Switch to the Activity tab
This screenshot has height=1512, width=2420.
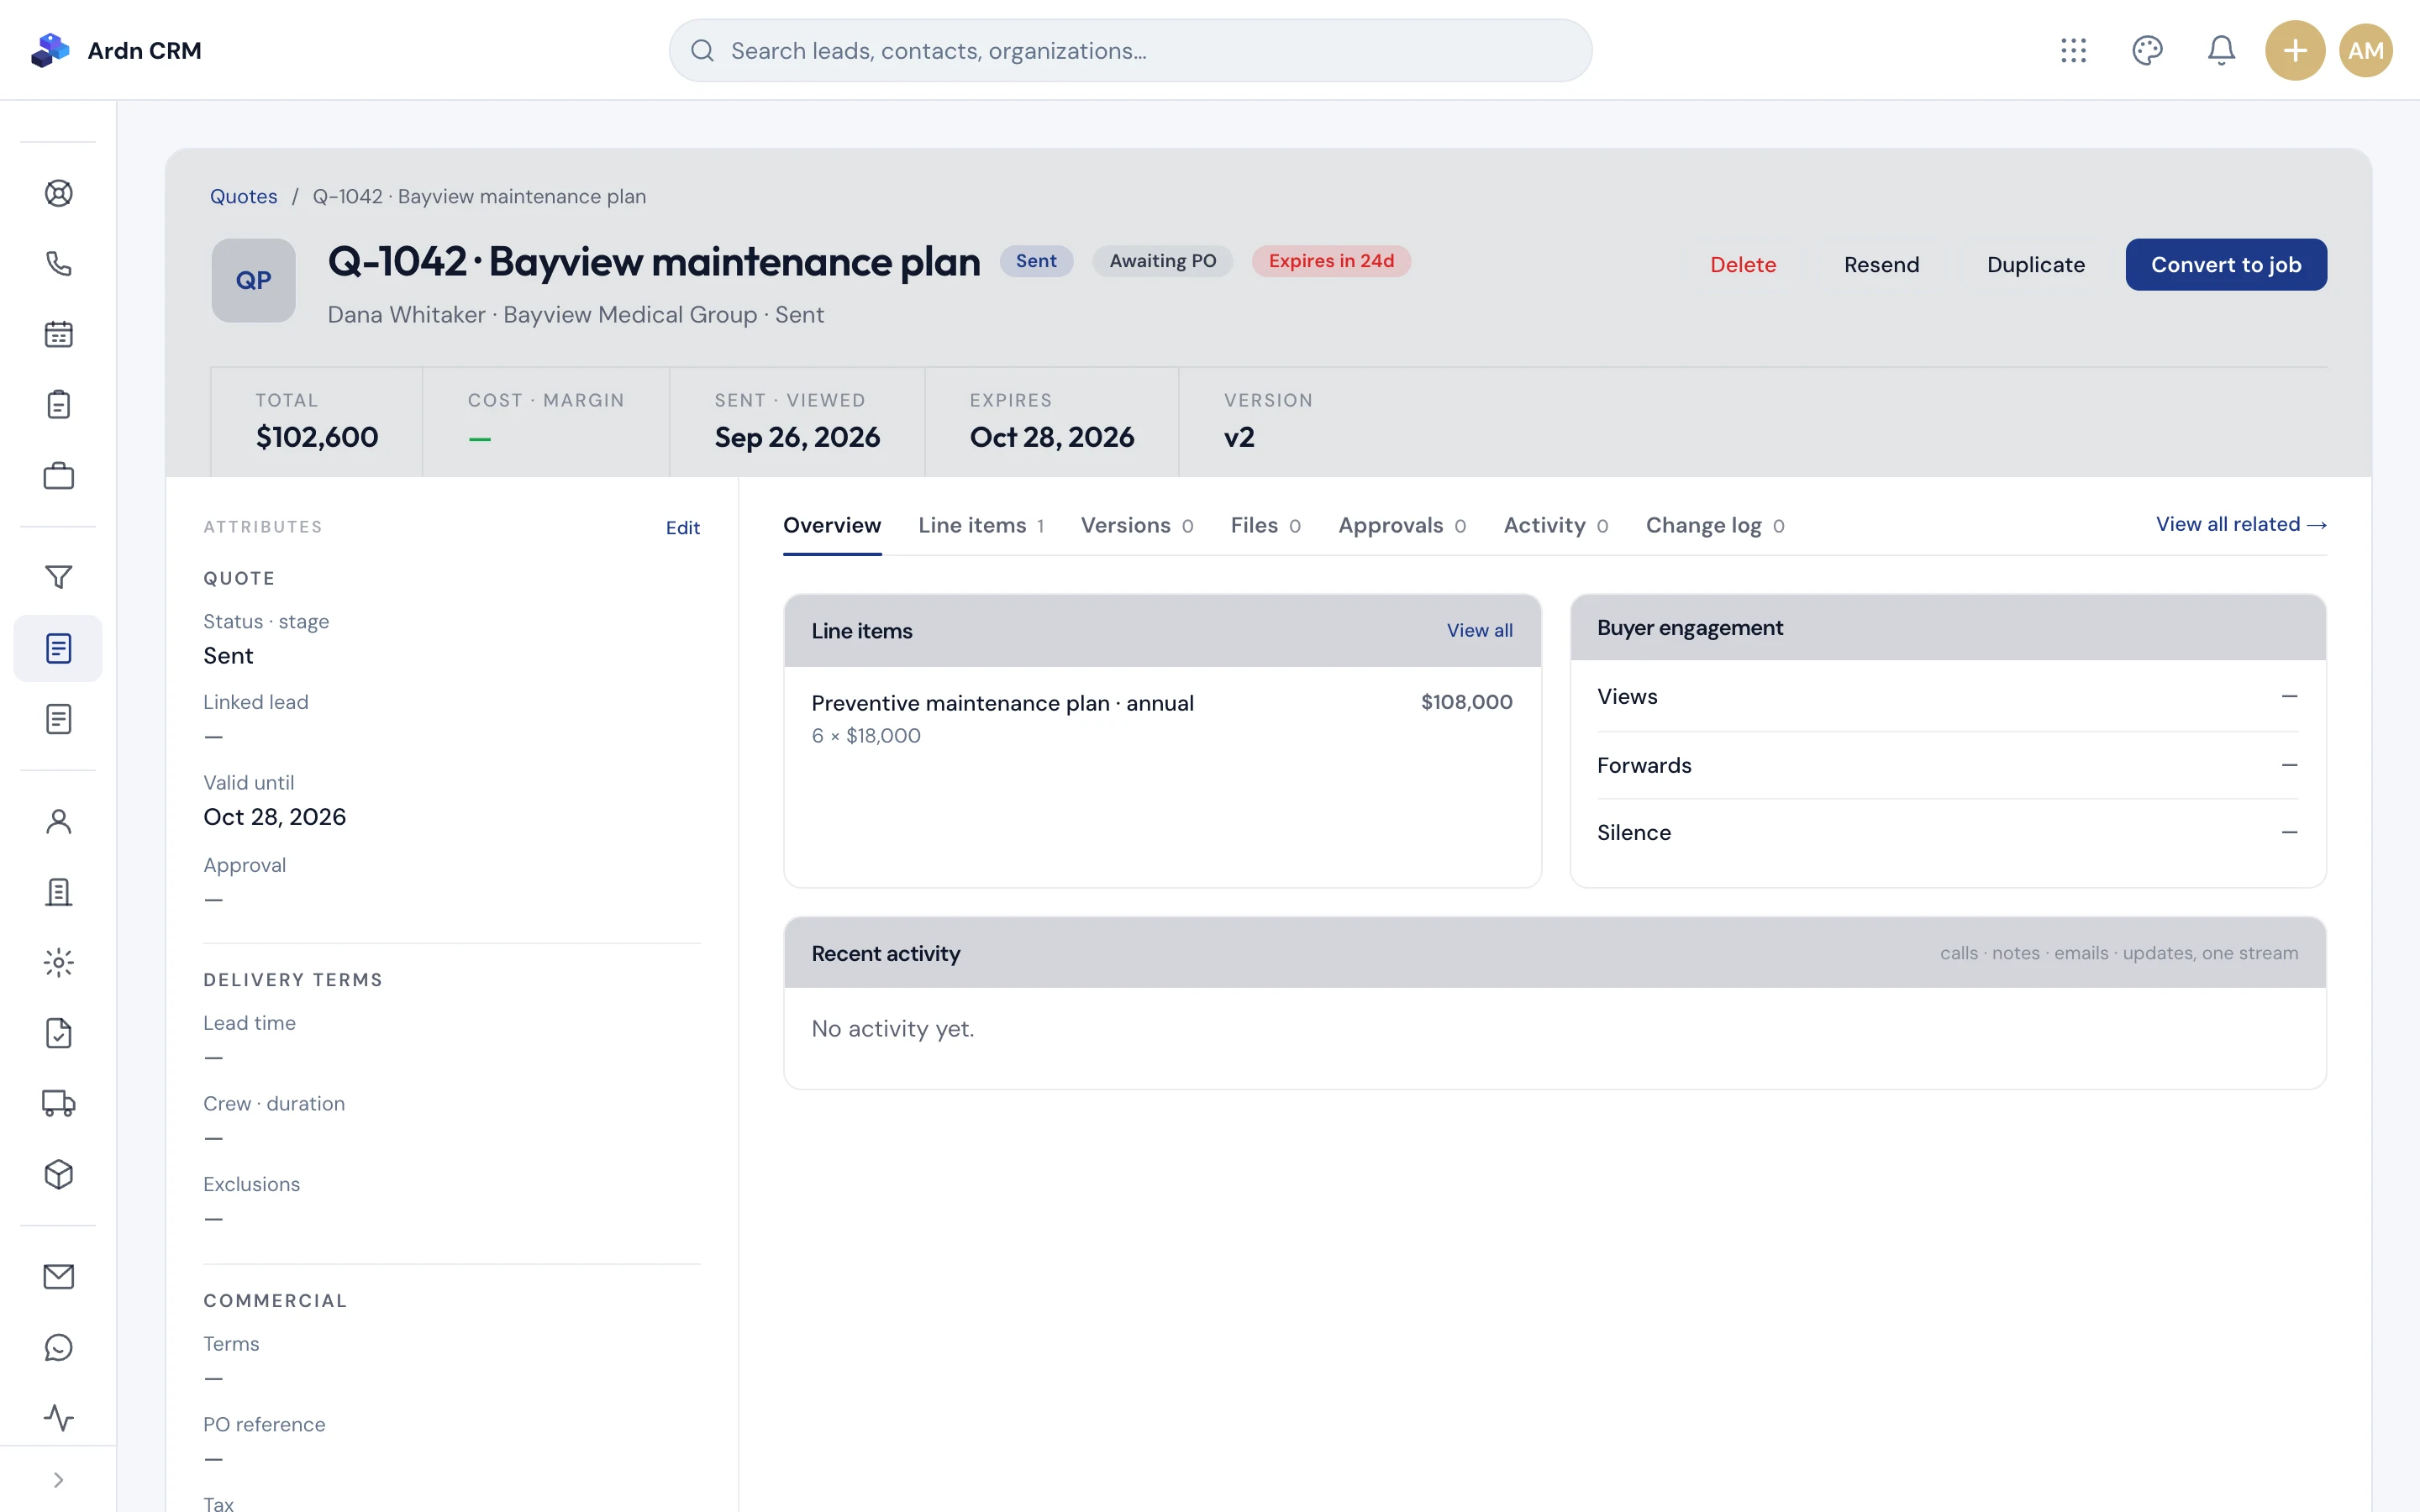(x=1556, y=525)
